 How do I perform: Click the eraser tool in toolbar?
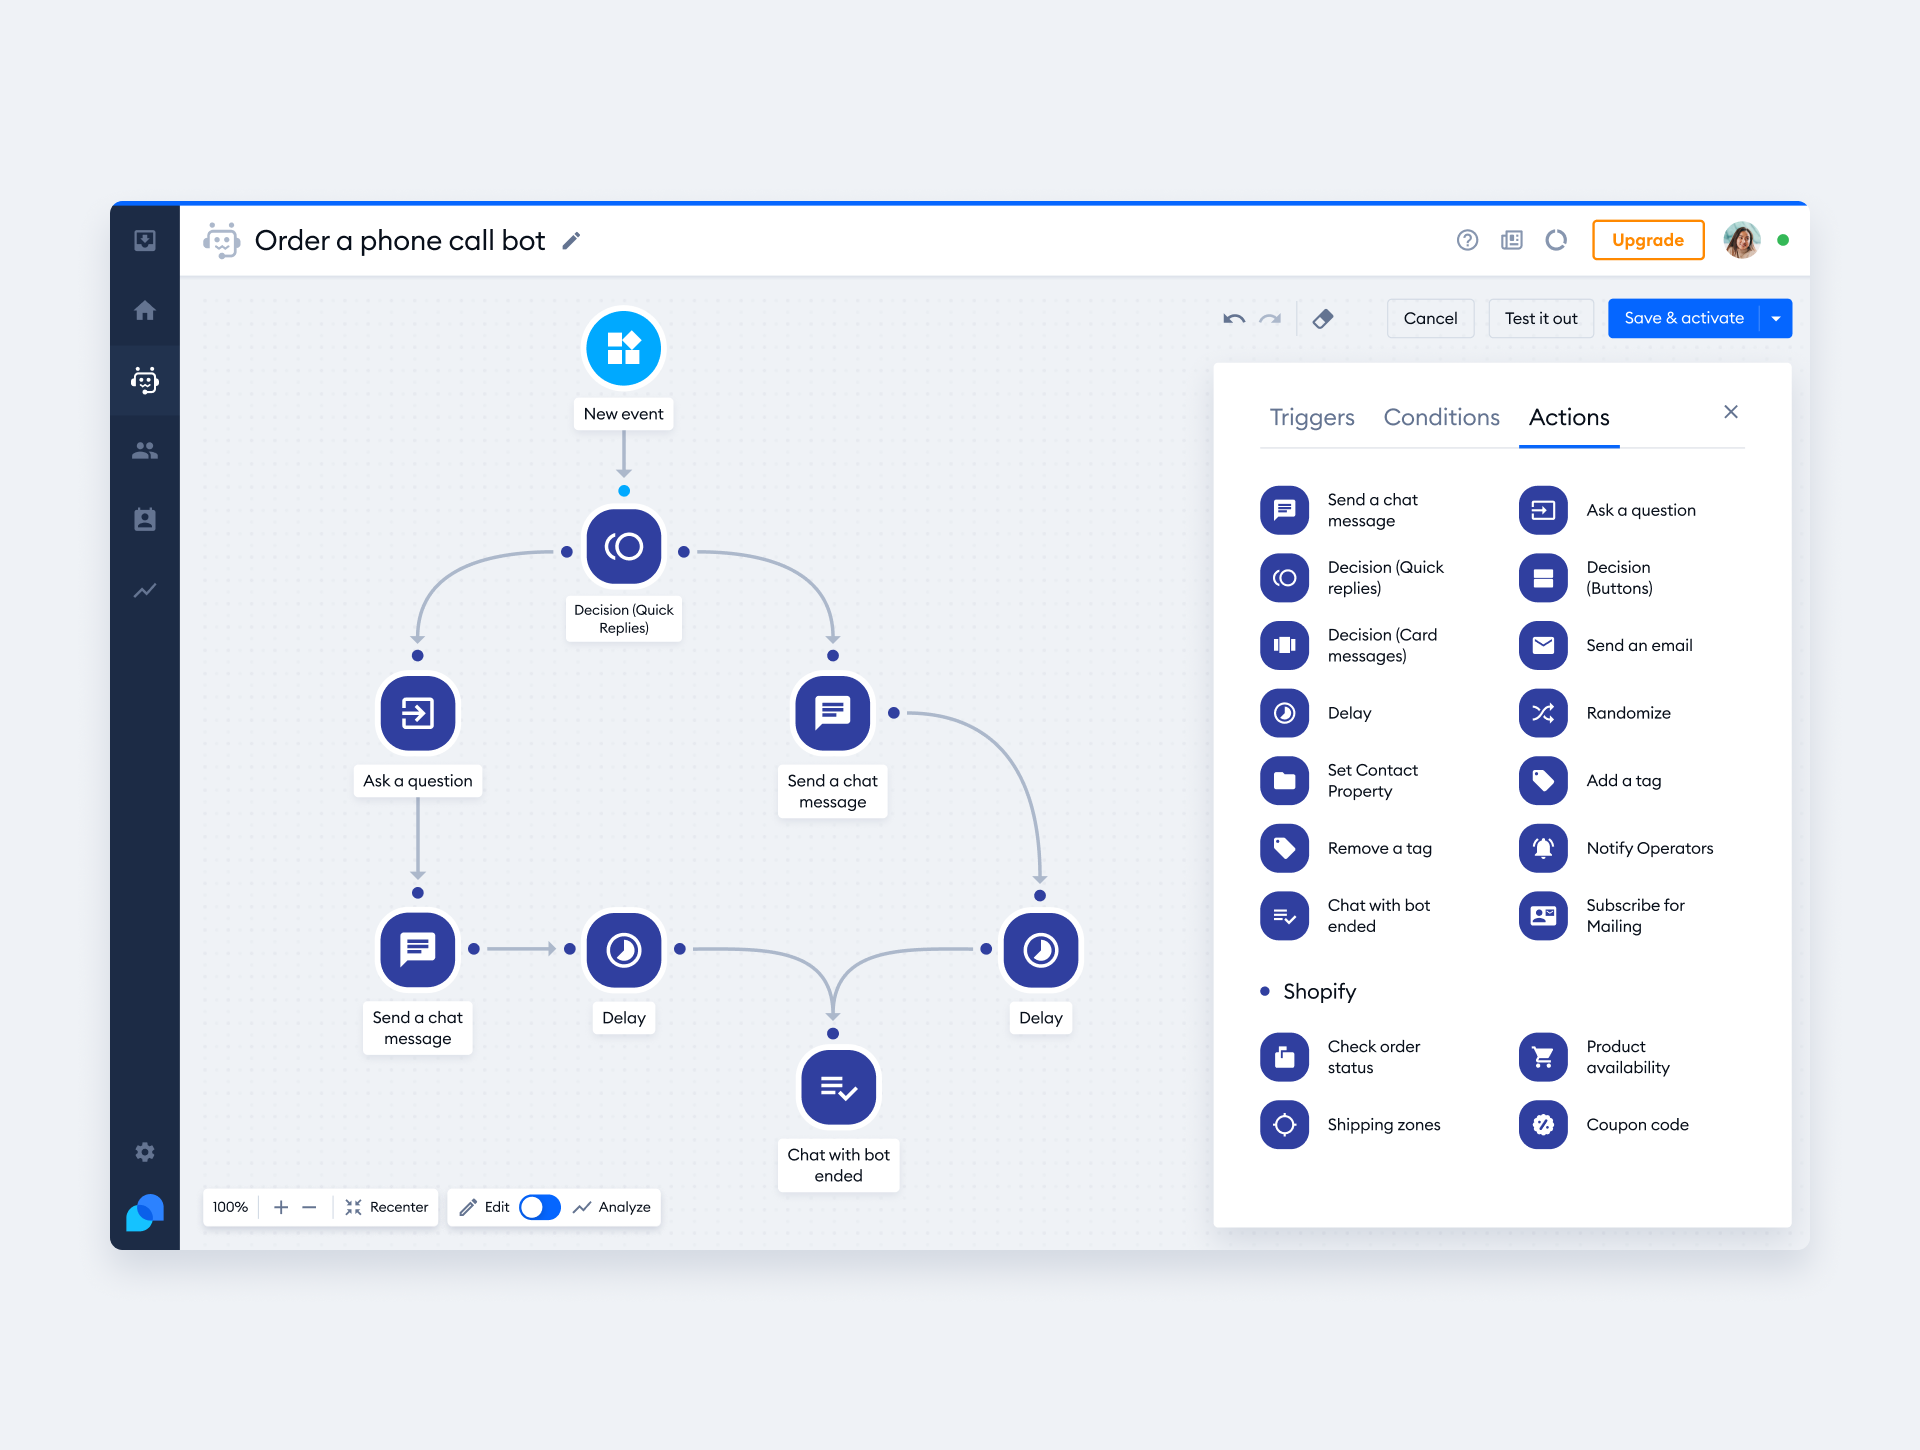(x=1323, y=319)
